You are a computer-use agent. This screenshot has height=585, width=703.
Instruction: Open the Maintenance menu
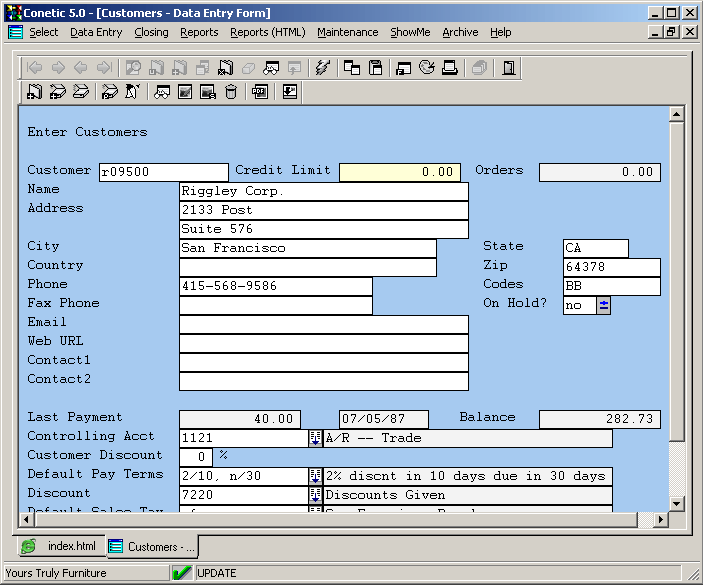tap(347, 32)
